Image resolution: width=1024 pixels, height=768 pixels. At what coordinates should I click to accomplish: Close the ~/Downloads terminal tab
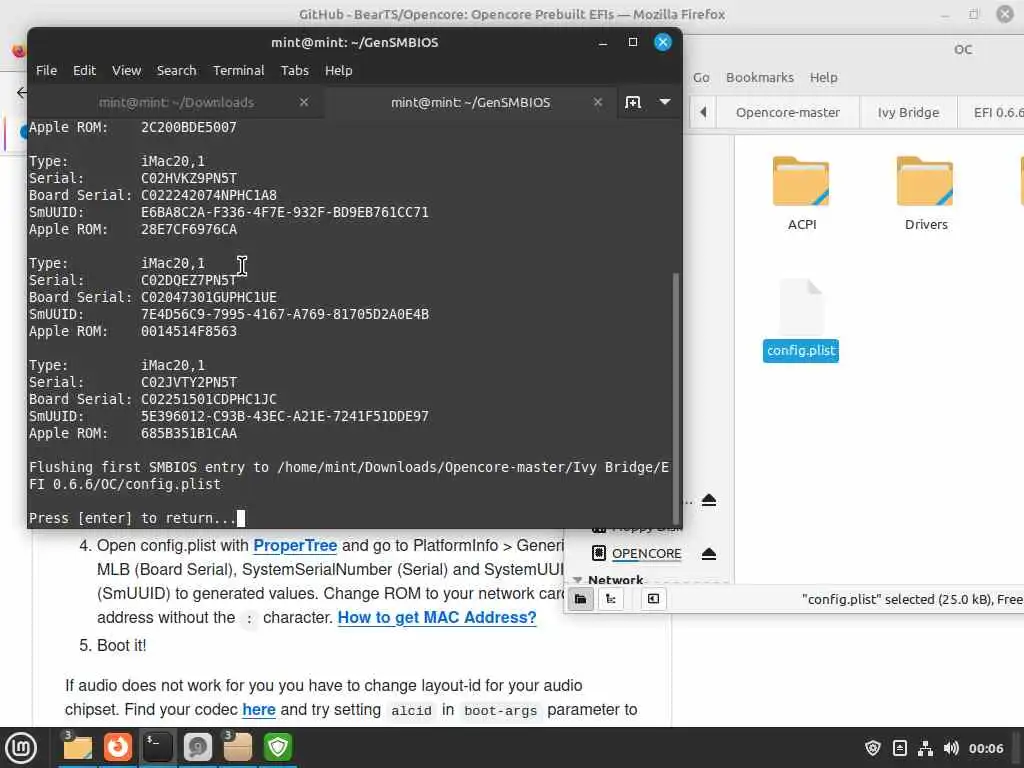tap(304, 102)
